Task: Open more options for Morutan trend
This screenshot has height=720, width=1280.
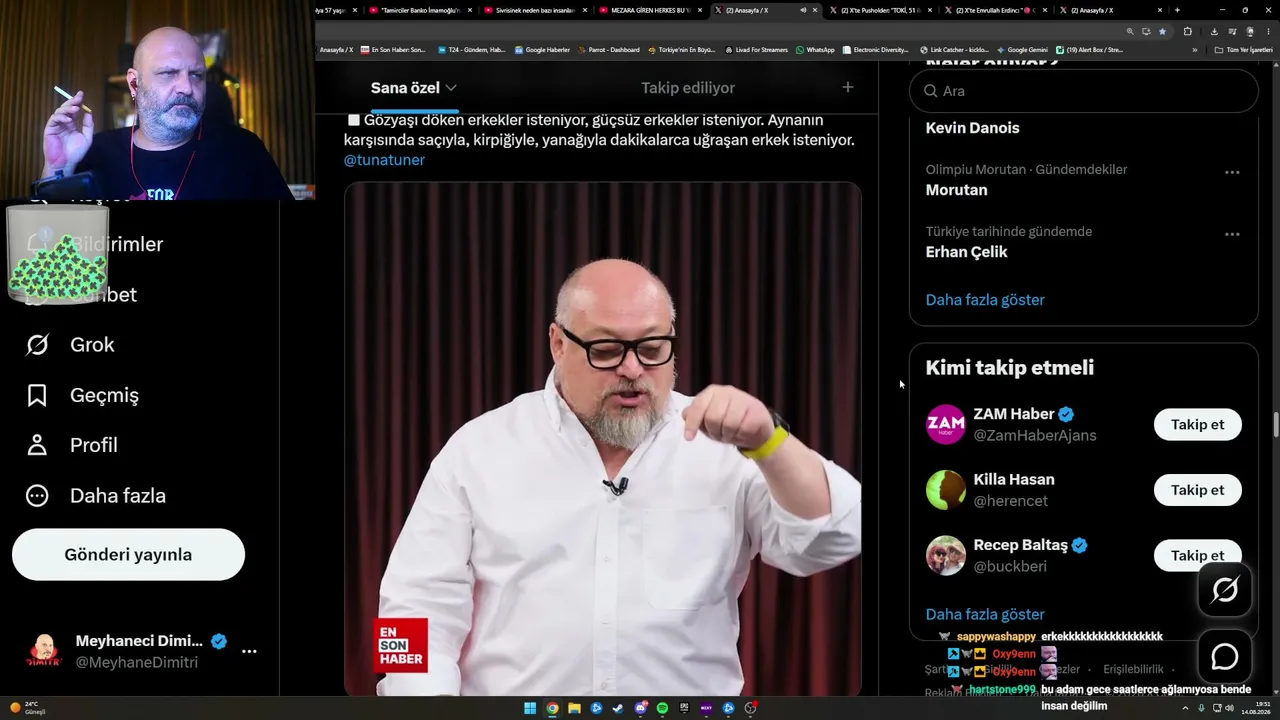Action: (x=1232, y=172)
